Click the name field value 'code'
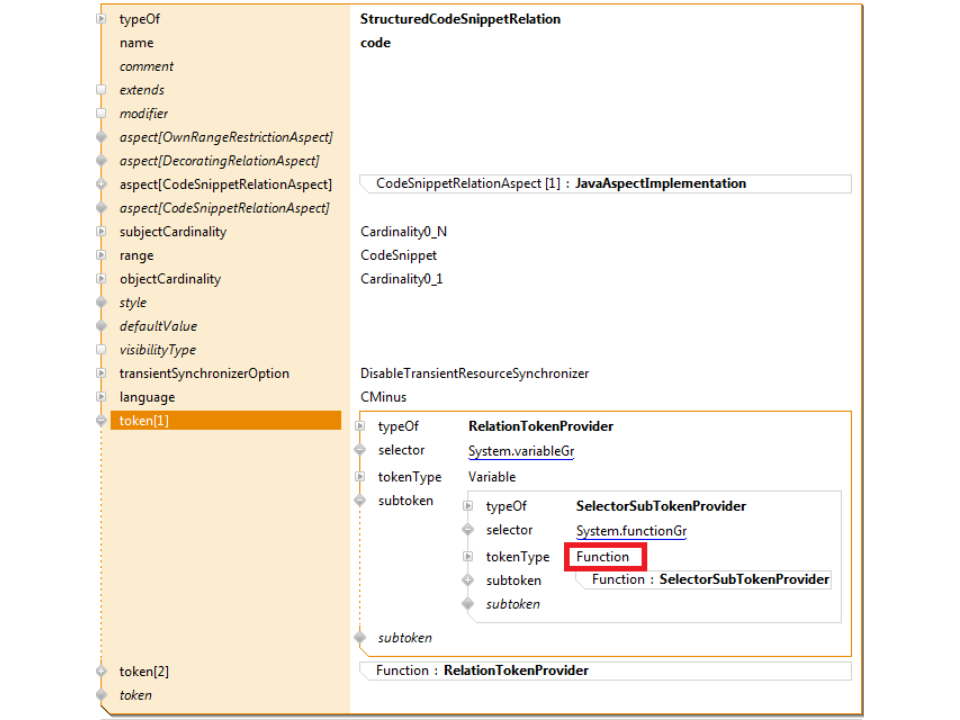Image resolution: width=960 pixels, height=720 pixels. [375, 43]
